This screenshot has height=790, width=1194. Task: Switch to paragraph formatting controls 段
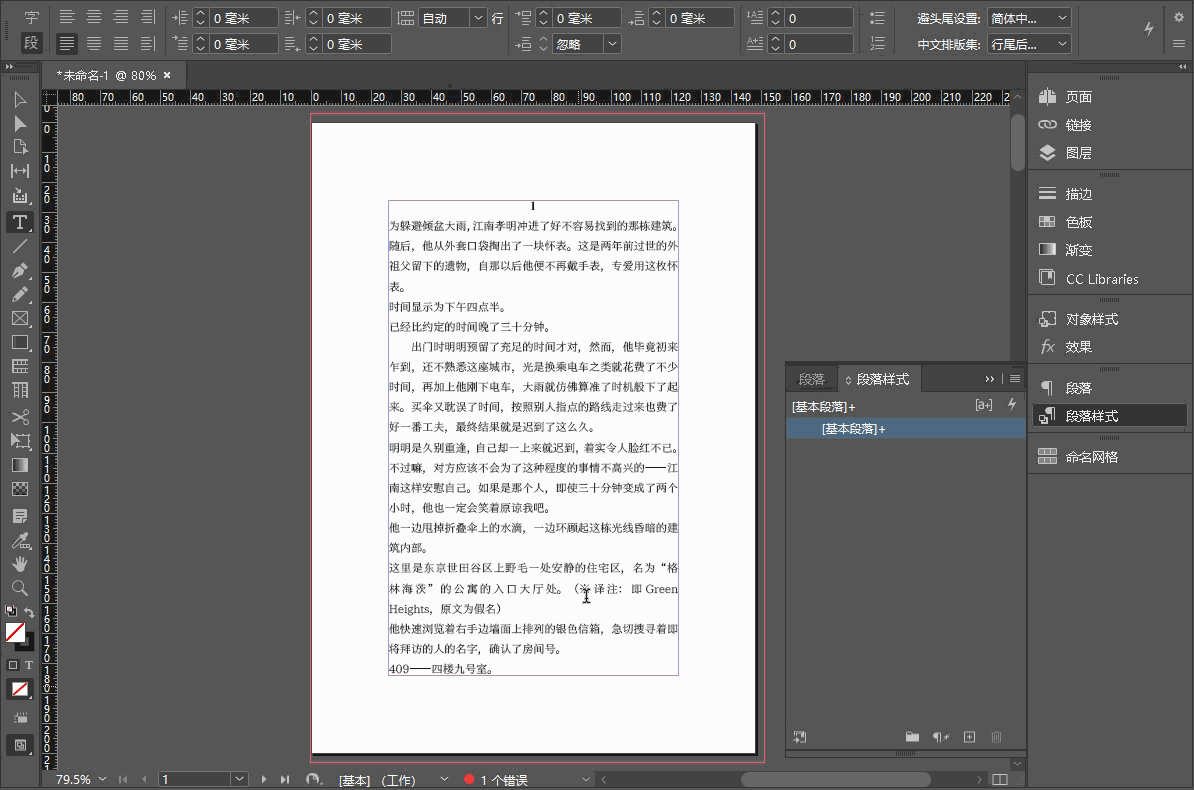[30, 43]
